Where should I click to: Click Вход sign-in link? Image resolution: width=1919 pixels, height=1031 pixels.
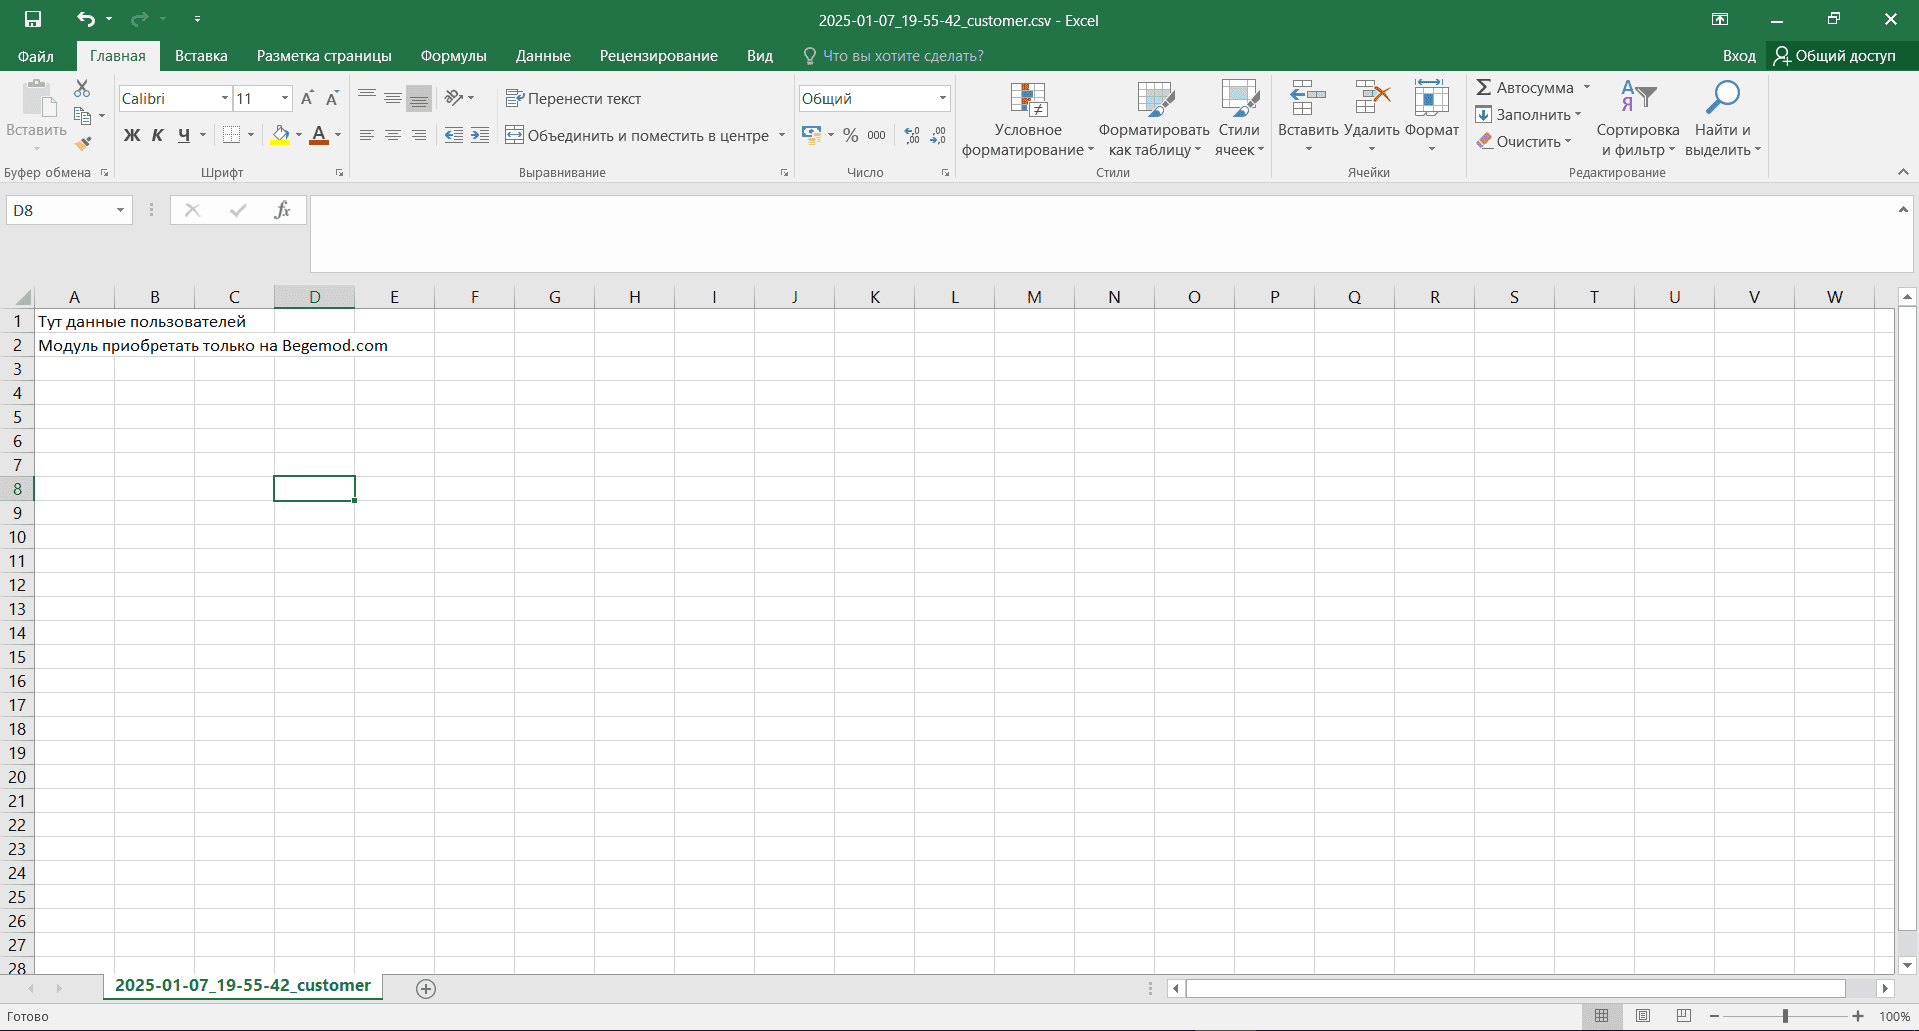(x=1739, y=56)
